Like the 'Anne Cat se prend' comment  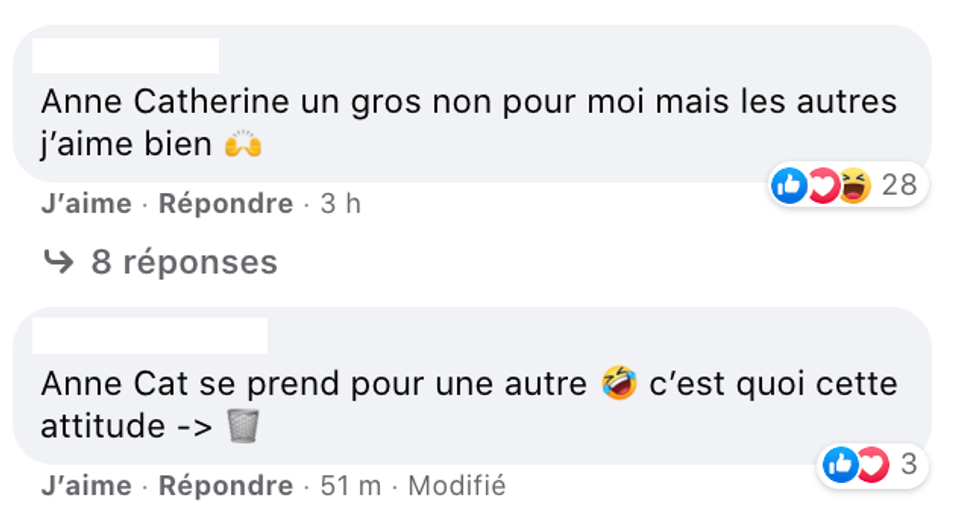point(86,486)
